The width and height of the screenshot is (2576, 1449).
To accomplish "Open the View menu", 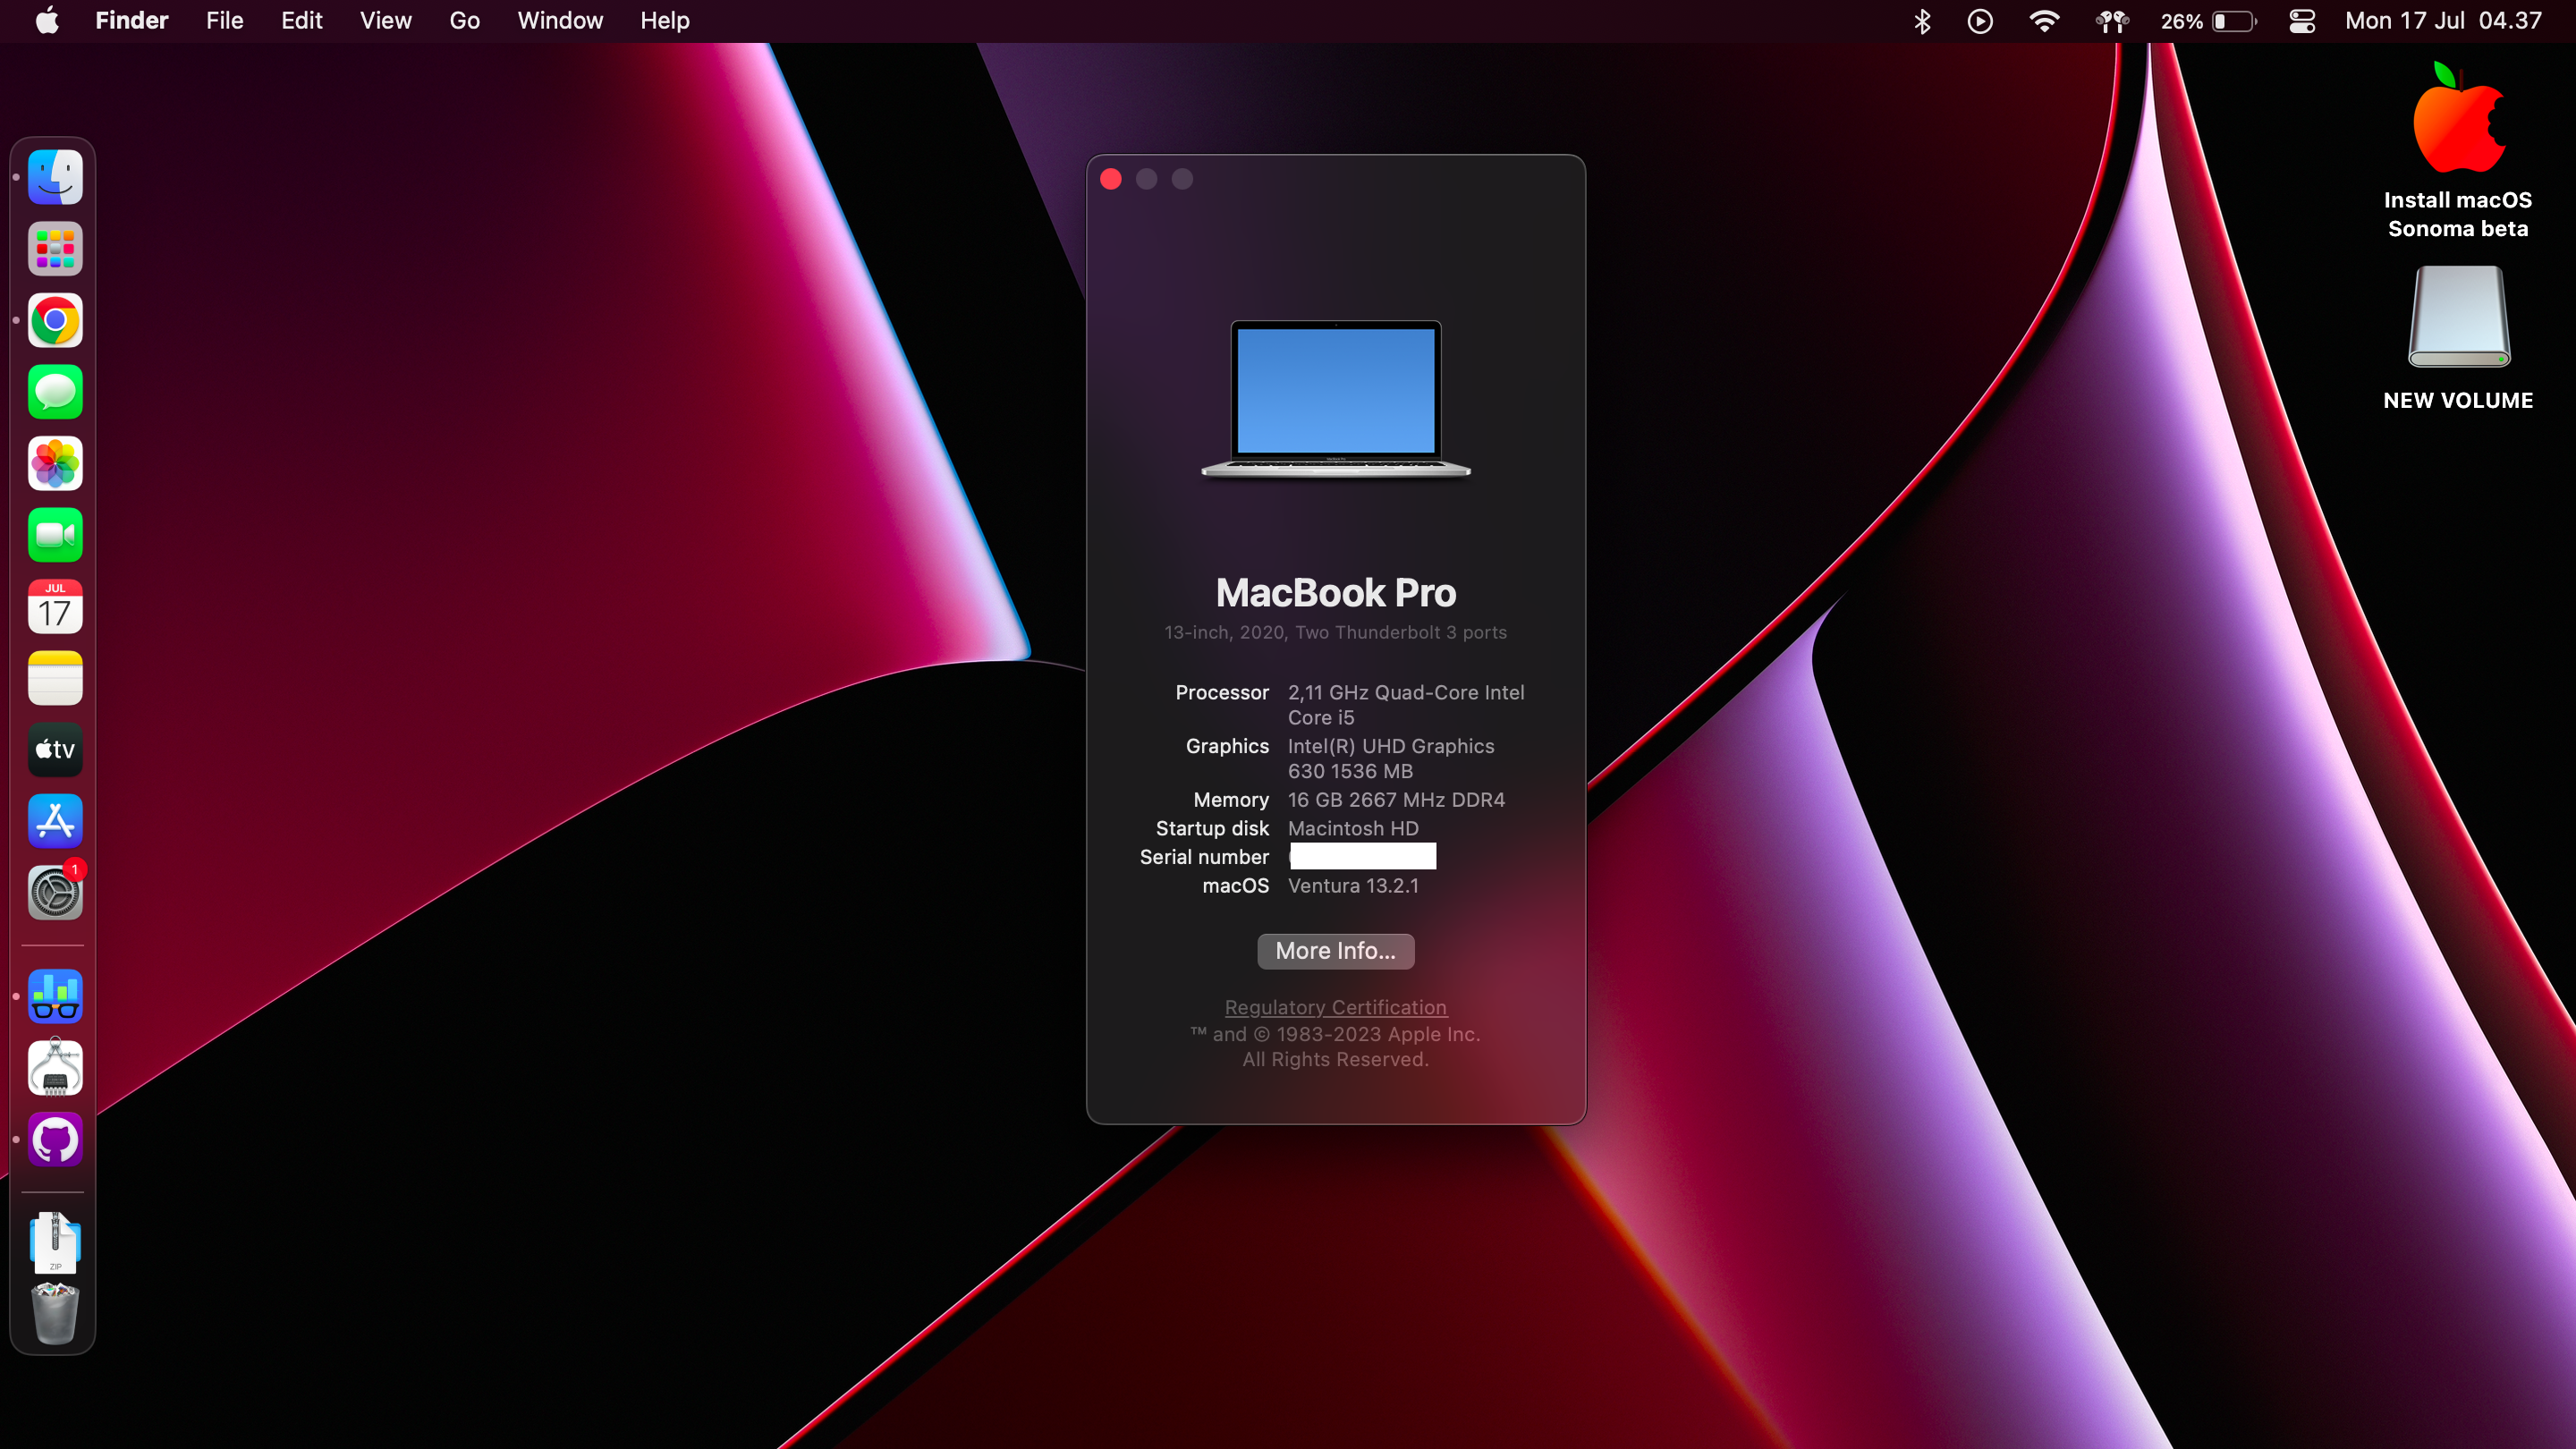I will tap(385, 21).
